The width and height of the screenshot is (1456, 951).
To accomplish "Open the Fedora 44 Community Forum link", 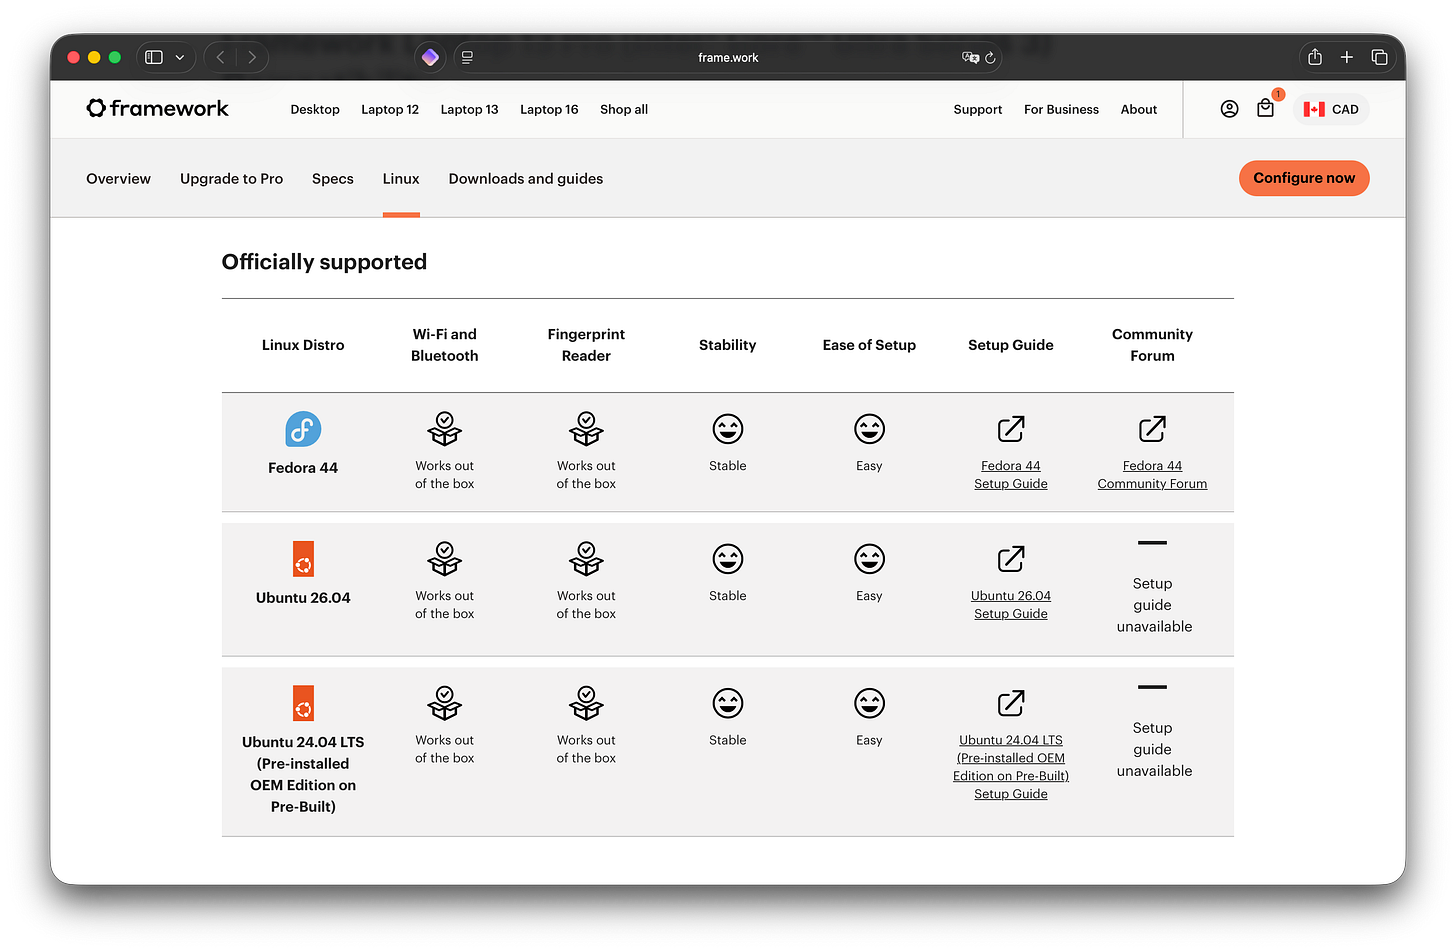I will (1152, 474).
